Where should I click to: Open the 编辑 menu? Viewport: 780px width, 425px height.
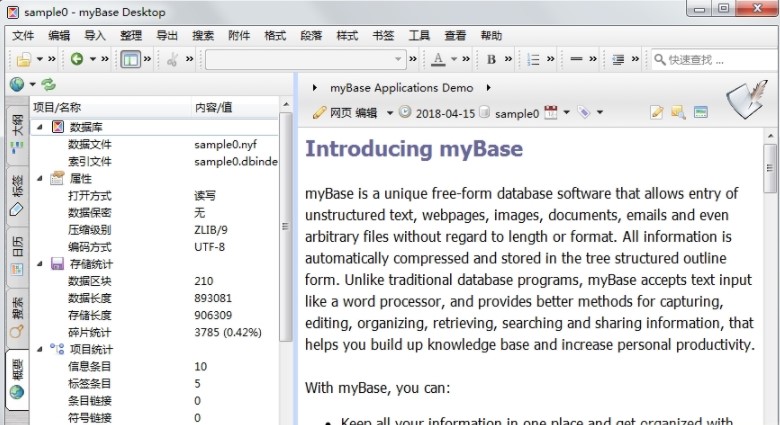click(x=59, y=36)
